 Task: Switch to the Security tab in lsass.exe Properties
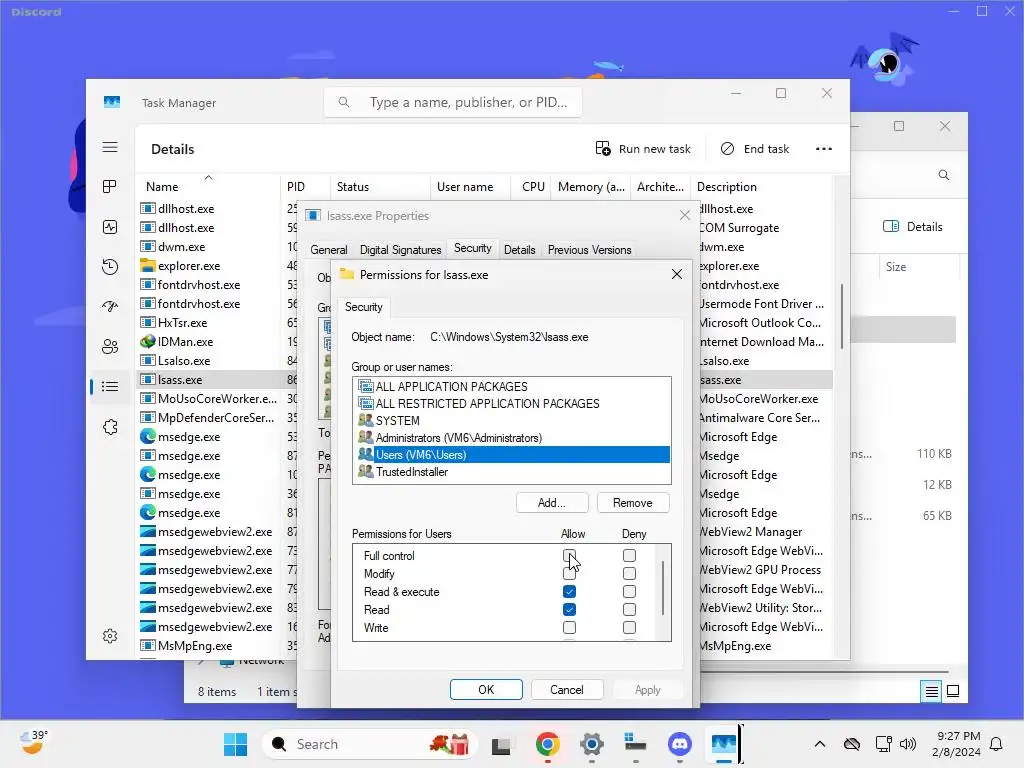pyautogui.click(x=472, y=248)
